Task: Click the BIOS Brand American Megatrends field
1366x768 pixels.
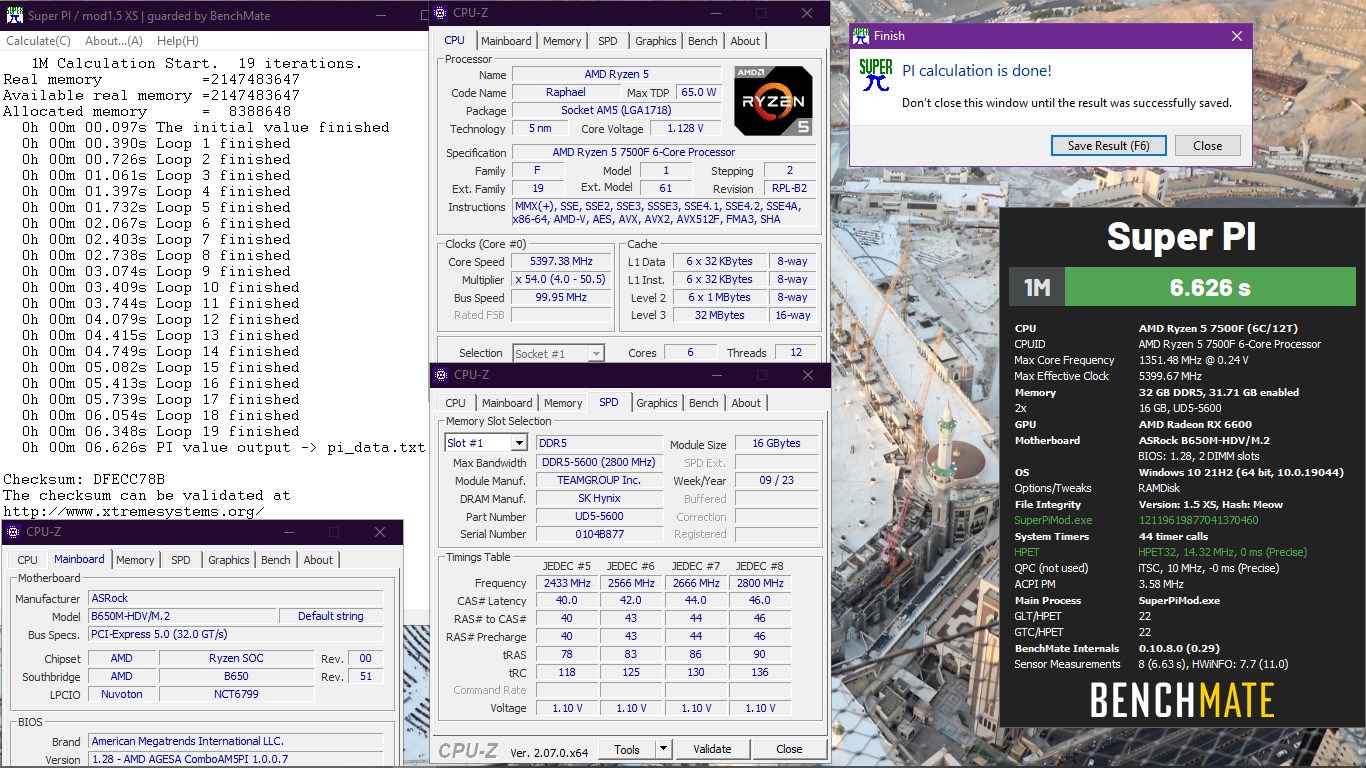Action: [x=235, y=741]
